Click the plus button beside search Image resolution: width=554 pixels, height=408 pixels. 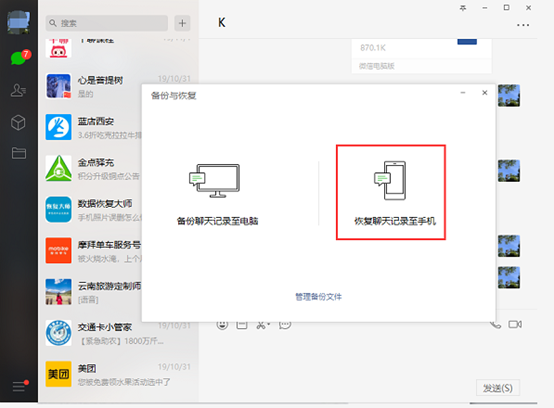tap(182, 23)
